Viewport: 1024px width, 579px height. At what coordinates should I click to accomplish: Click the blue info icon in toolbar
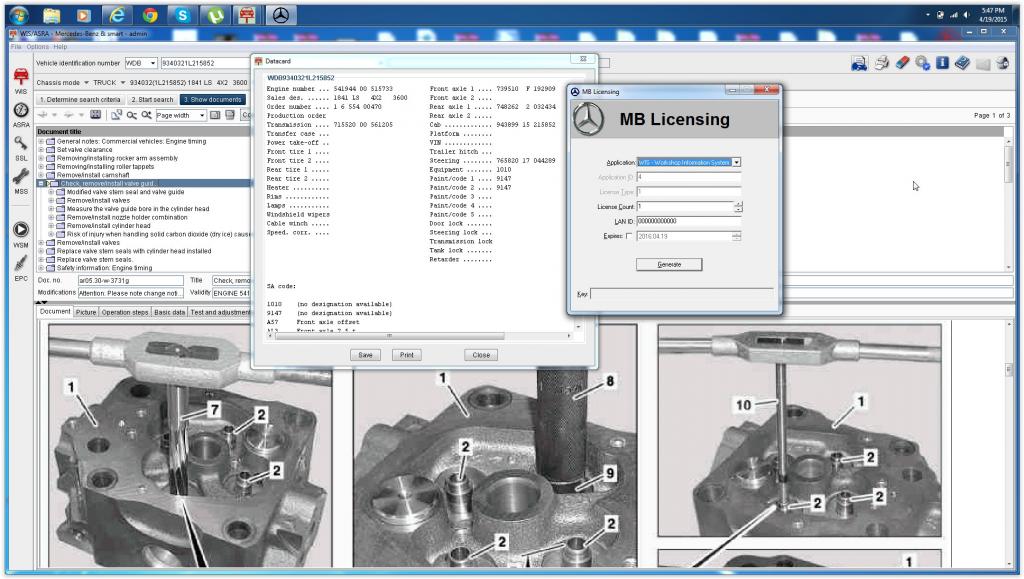pyautogui.click(x=941, y=65)
